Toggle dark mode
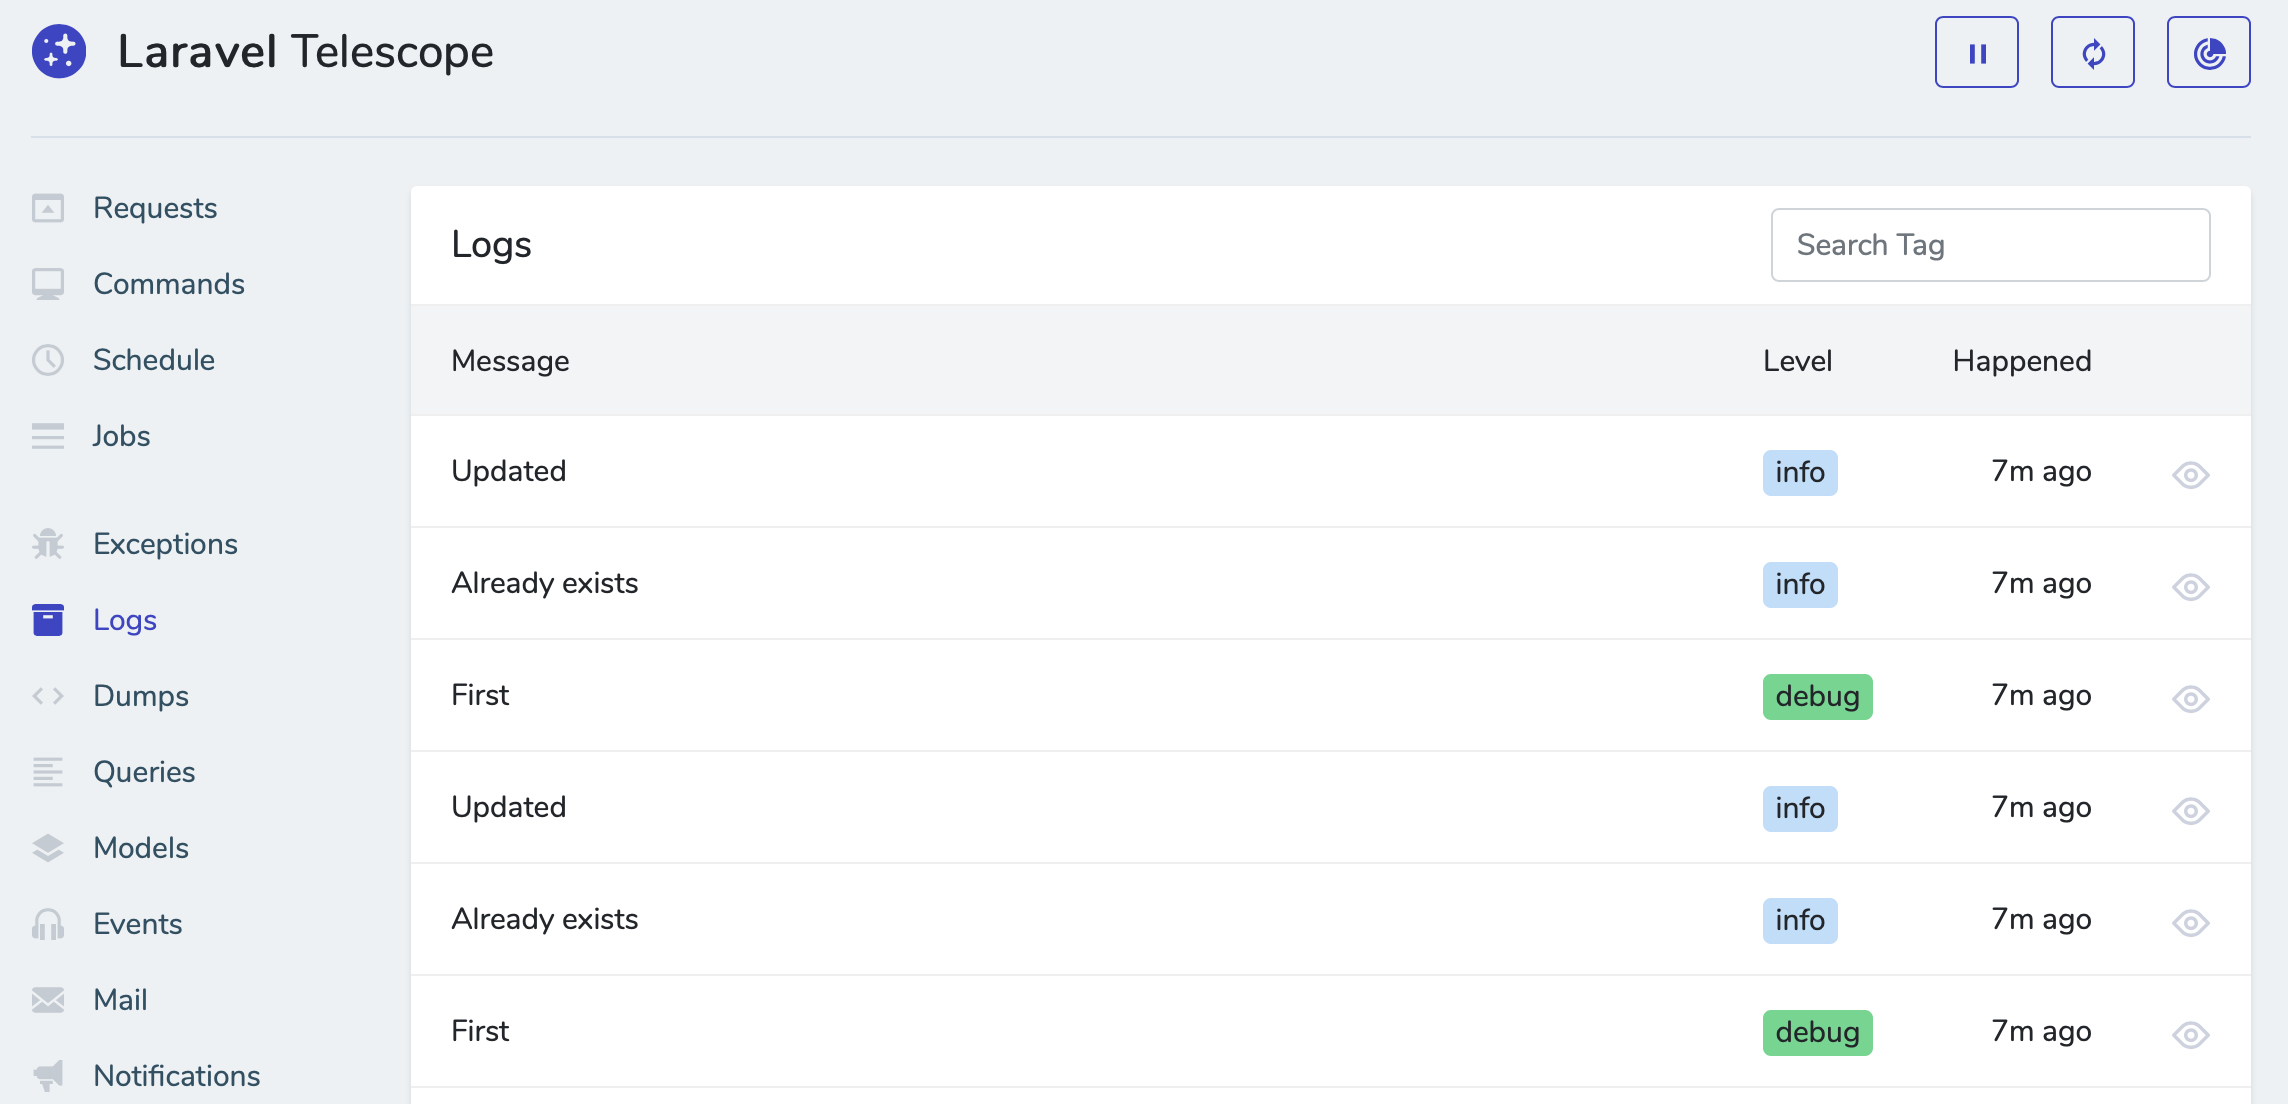 tap(2208, 52)
